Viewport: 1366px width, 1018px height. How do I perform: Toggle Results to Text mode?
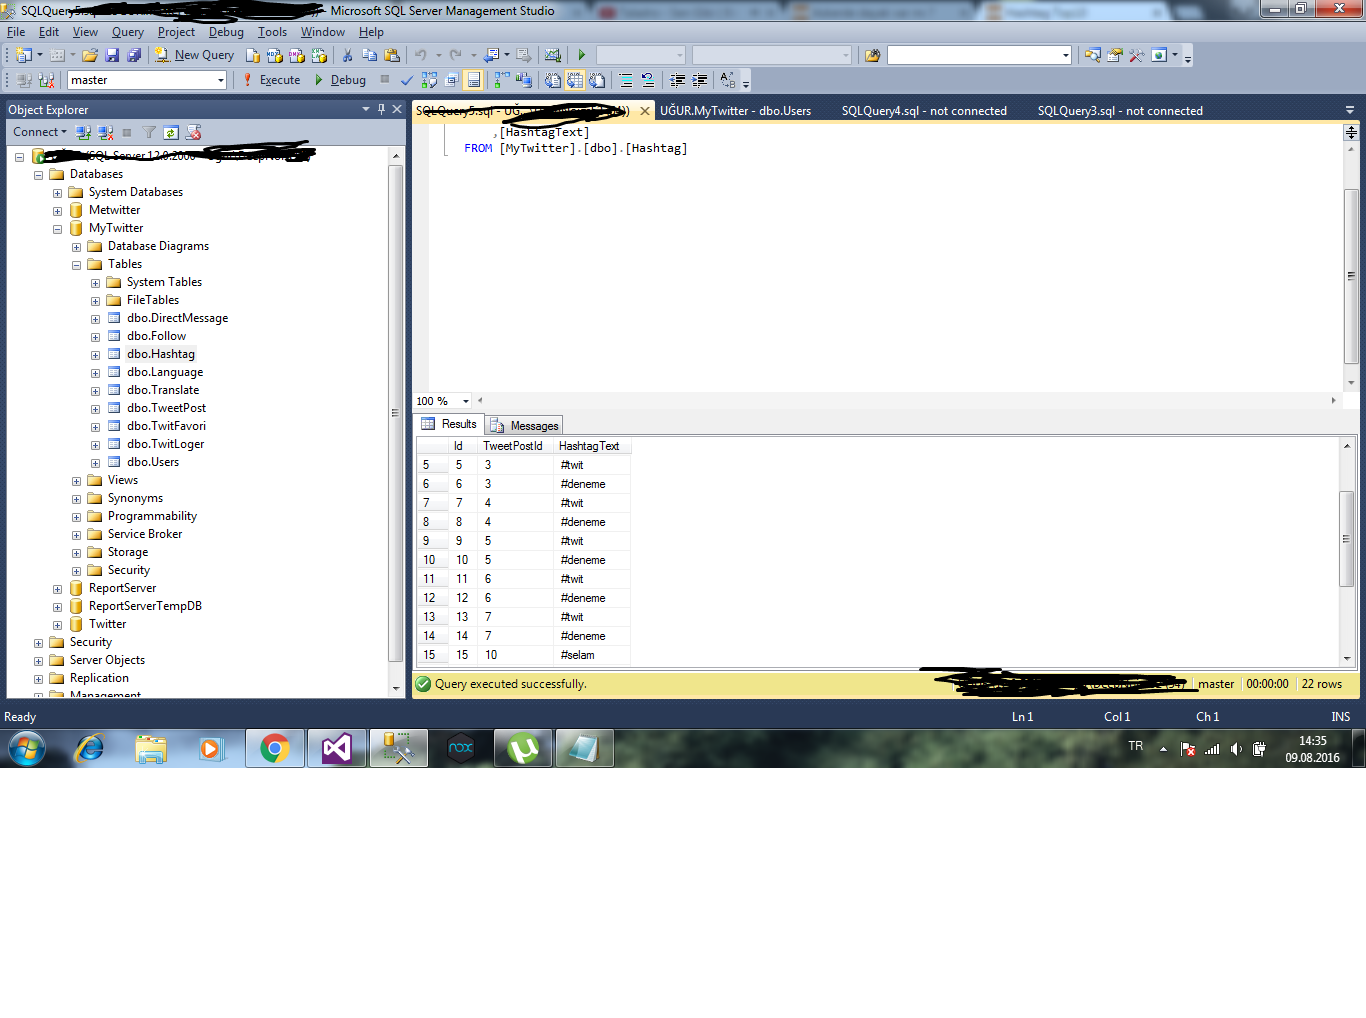552,80
